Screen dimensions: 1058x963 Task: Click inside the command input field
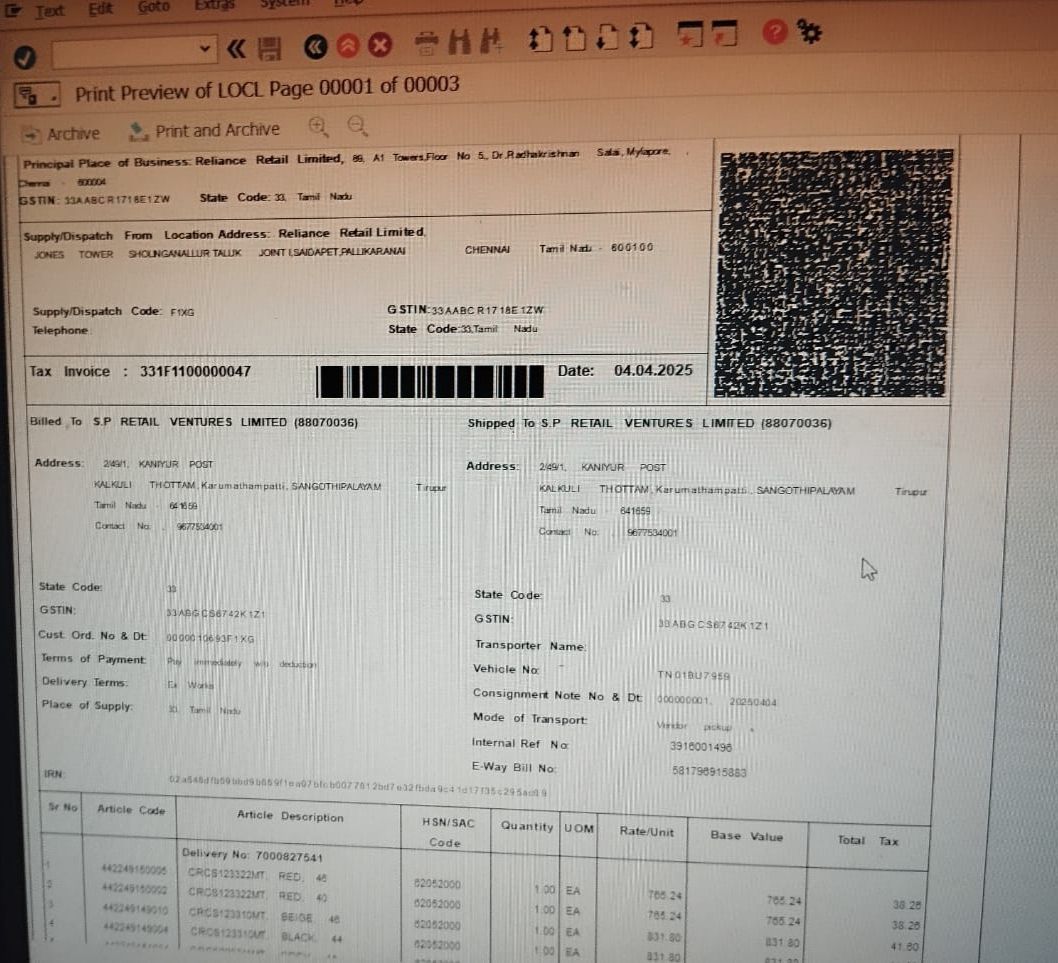[x=125, y=52]
